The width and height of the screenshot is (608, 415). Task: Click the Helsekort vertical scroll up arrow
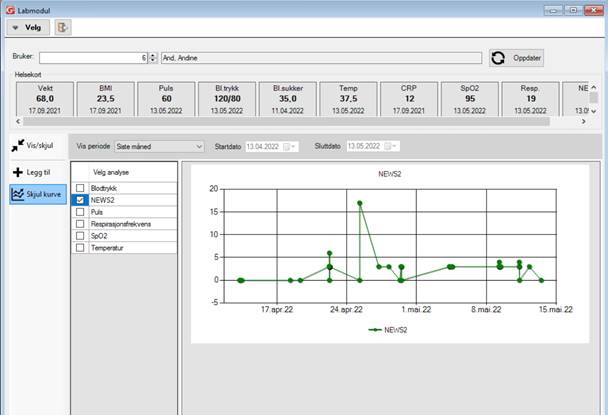pyautogui.click(x=594, y=88)
